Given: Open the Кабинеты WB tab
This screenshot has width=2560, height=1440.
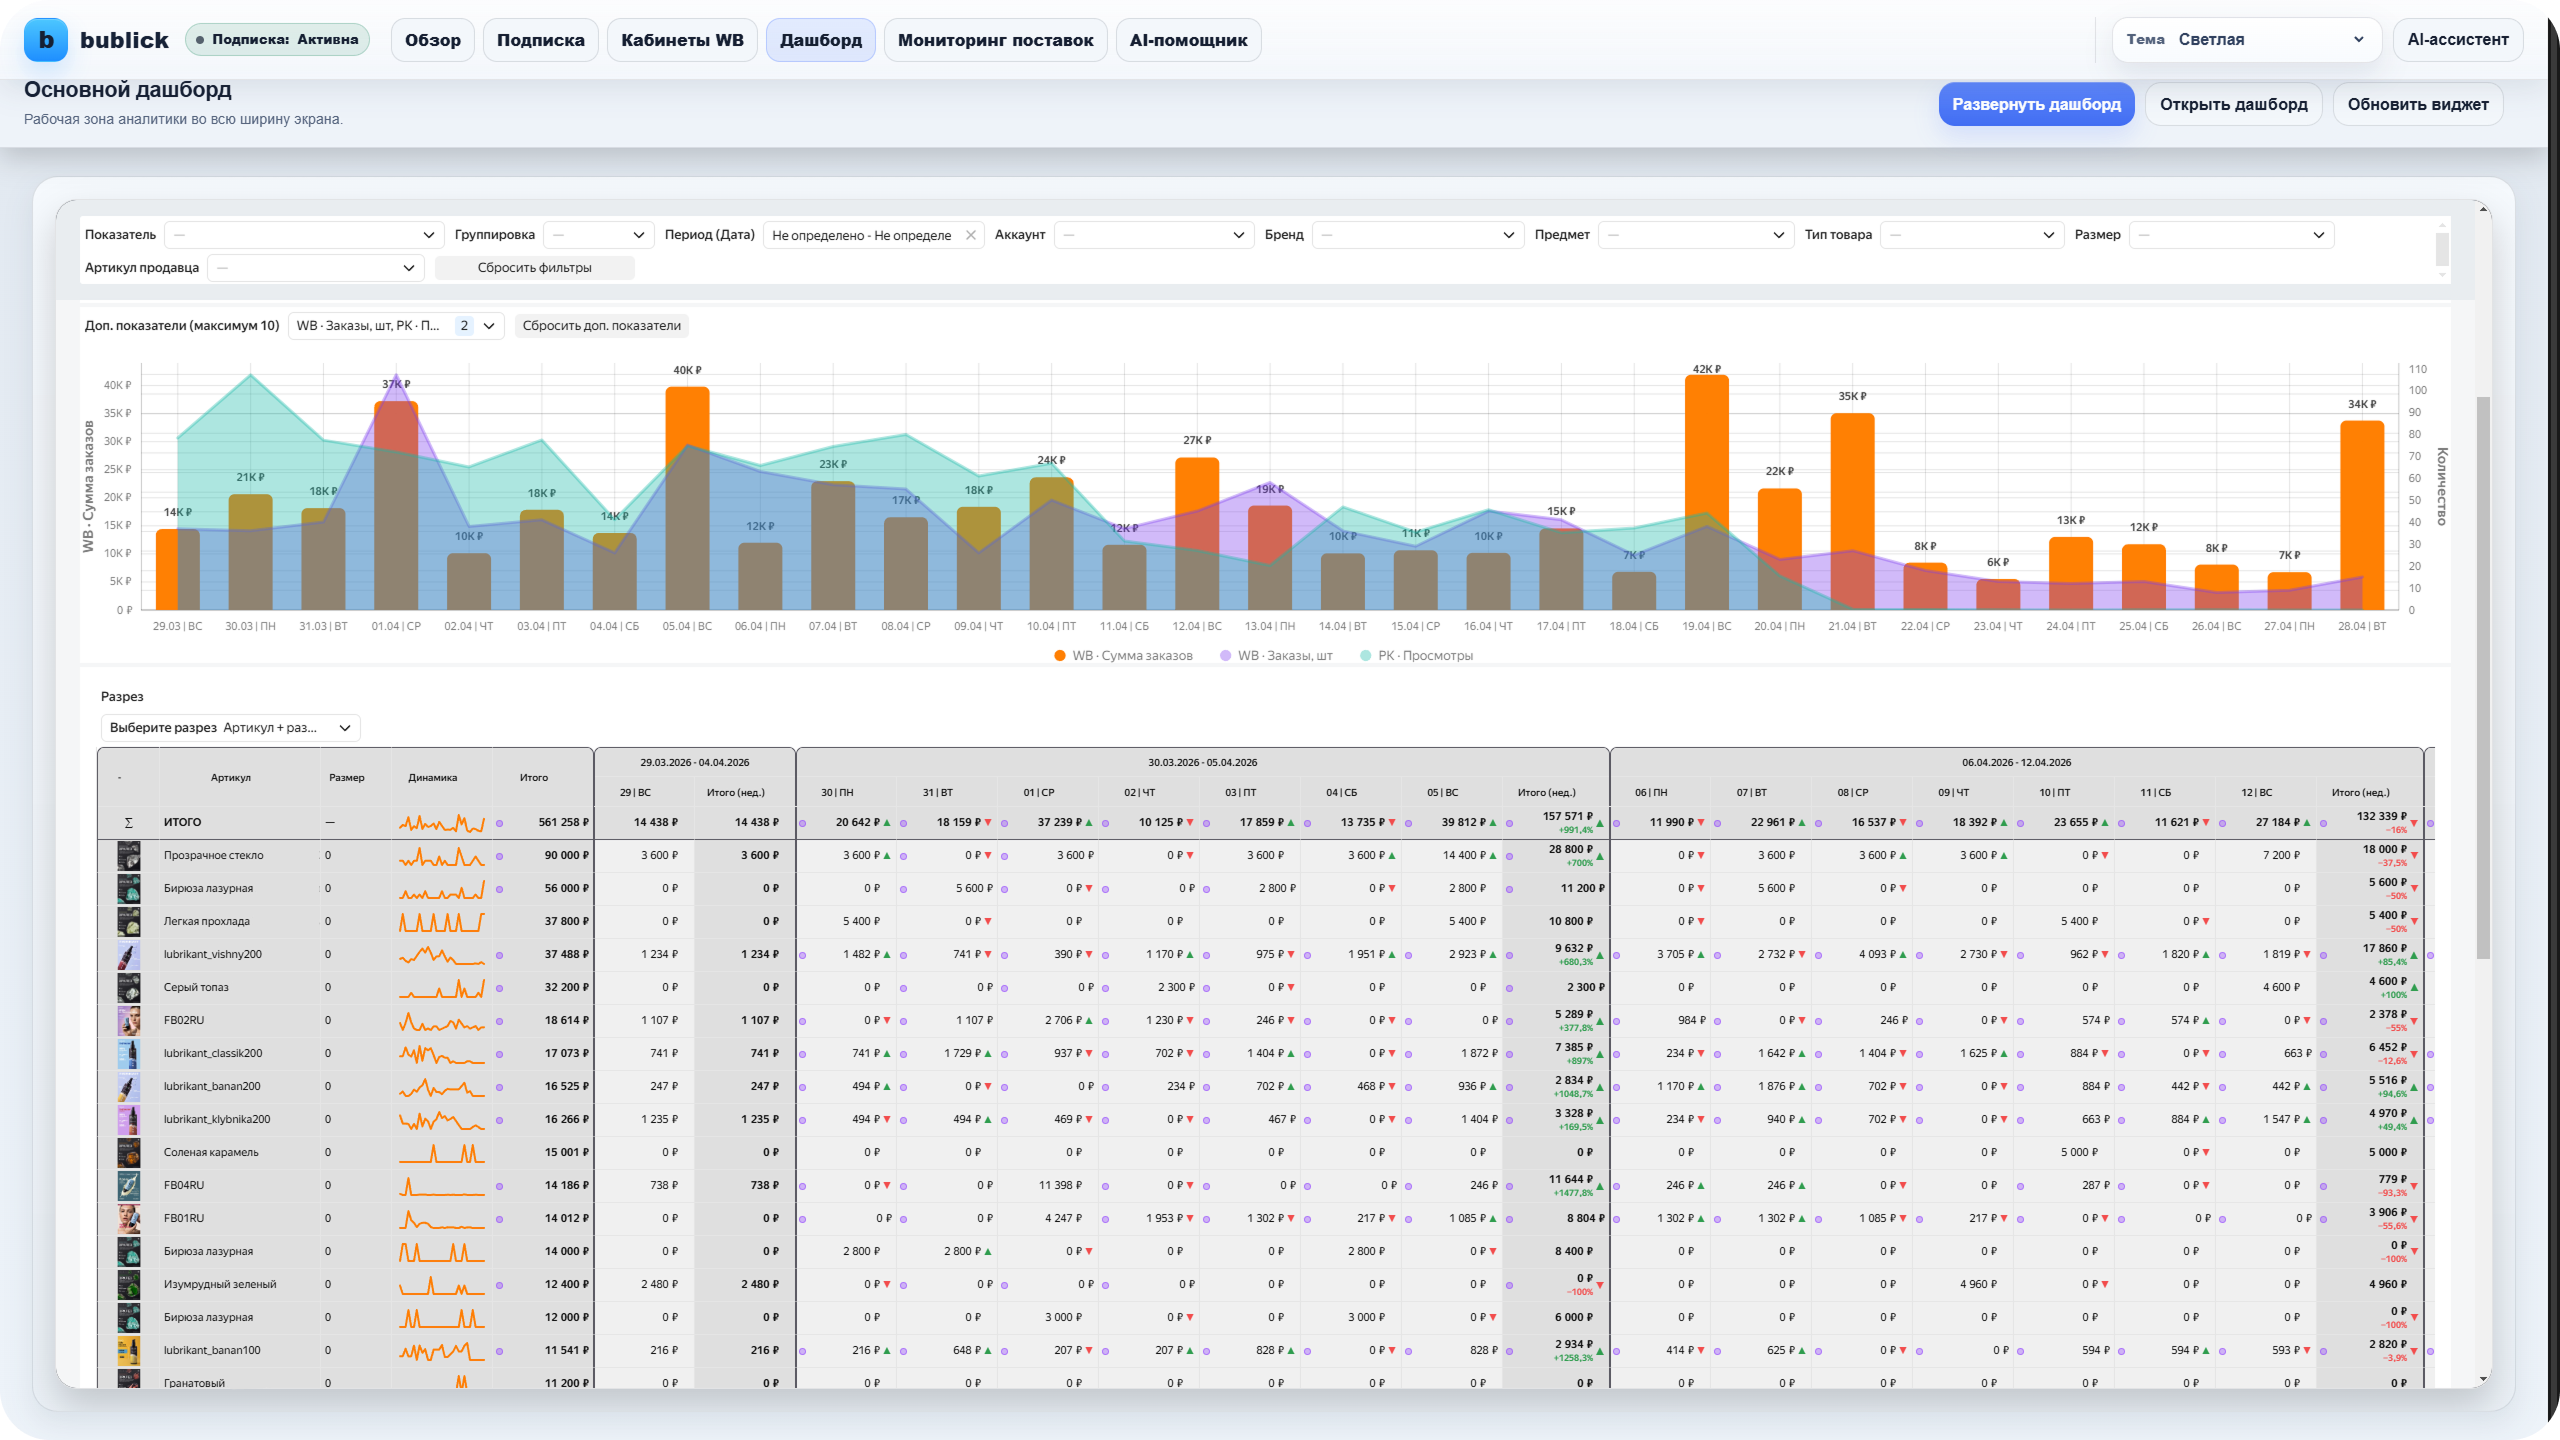Looking at the screenshot, I should pos(682,40).
